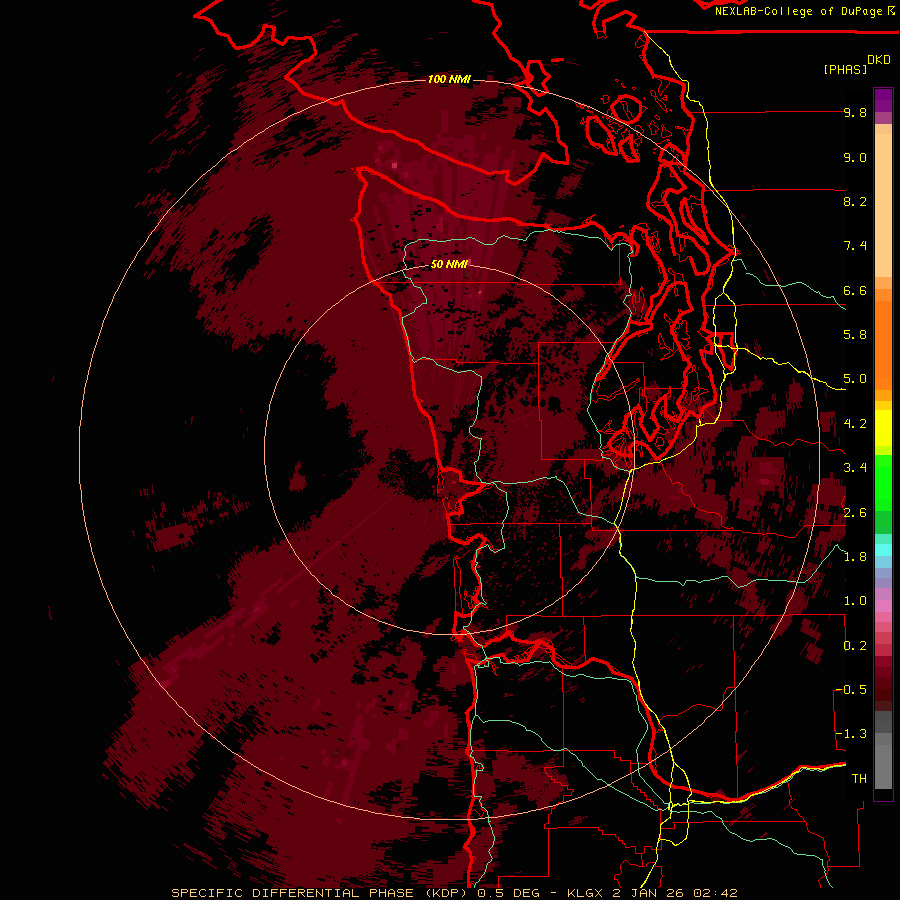The width and height of the screenshot is (900, 900).
Task: Pick the pink segment of color bar
Action: click(x=883, y=606)
